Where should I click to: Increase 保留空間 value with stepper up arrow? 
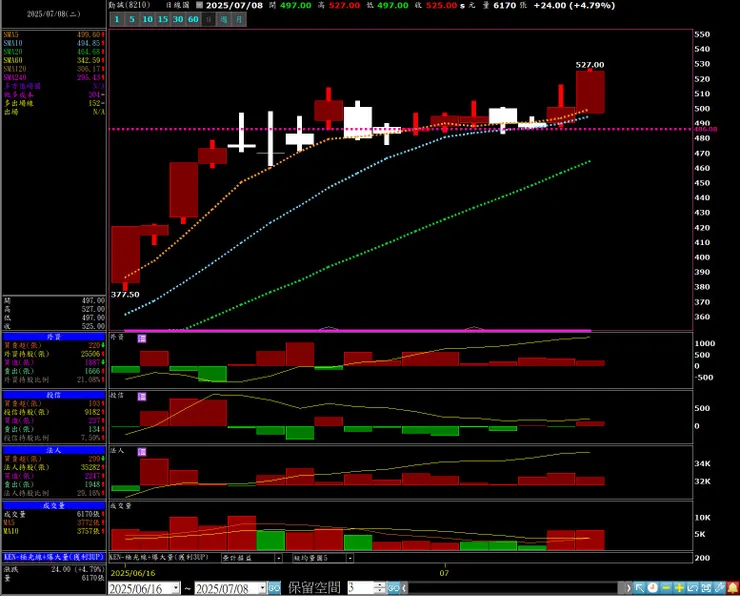380,585
